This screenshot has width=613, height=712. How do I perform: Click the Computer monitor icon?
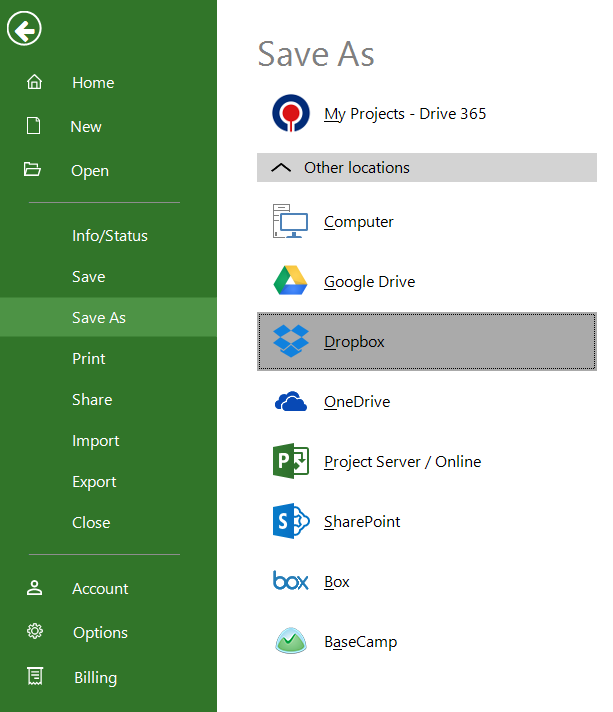click(291, 222)
